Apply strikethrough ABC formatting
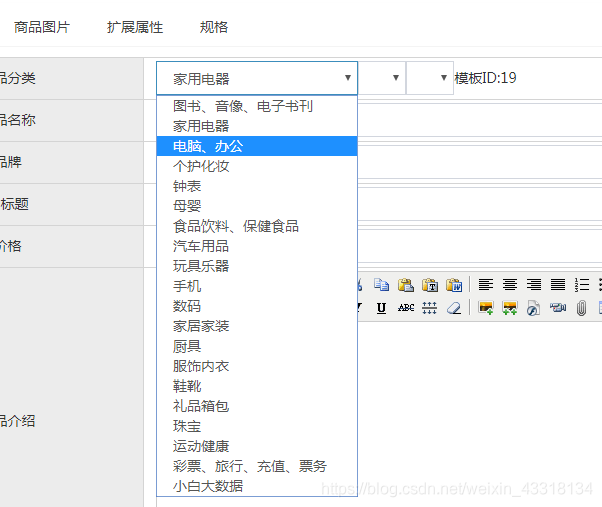The width and height of the screenshot is (602, 507). click(x=406, y=308)
